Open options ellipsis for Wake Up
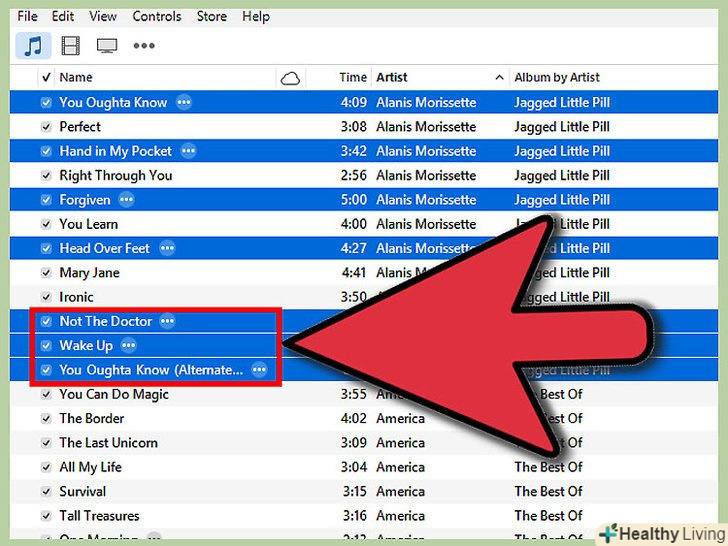This screenshot has height=546, width=728. tap(129, 345)
